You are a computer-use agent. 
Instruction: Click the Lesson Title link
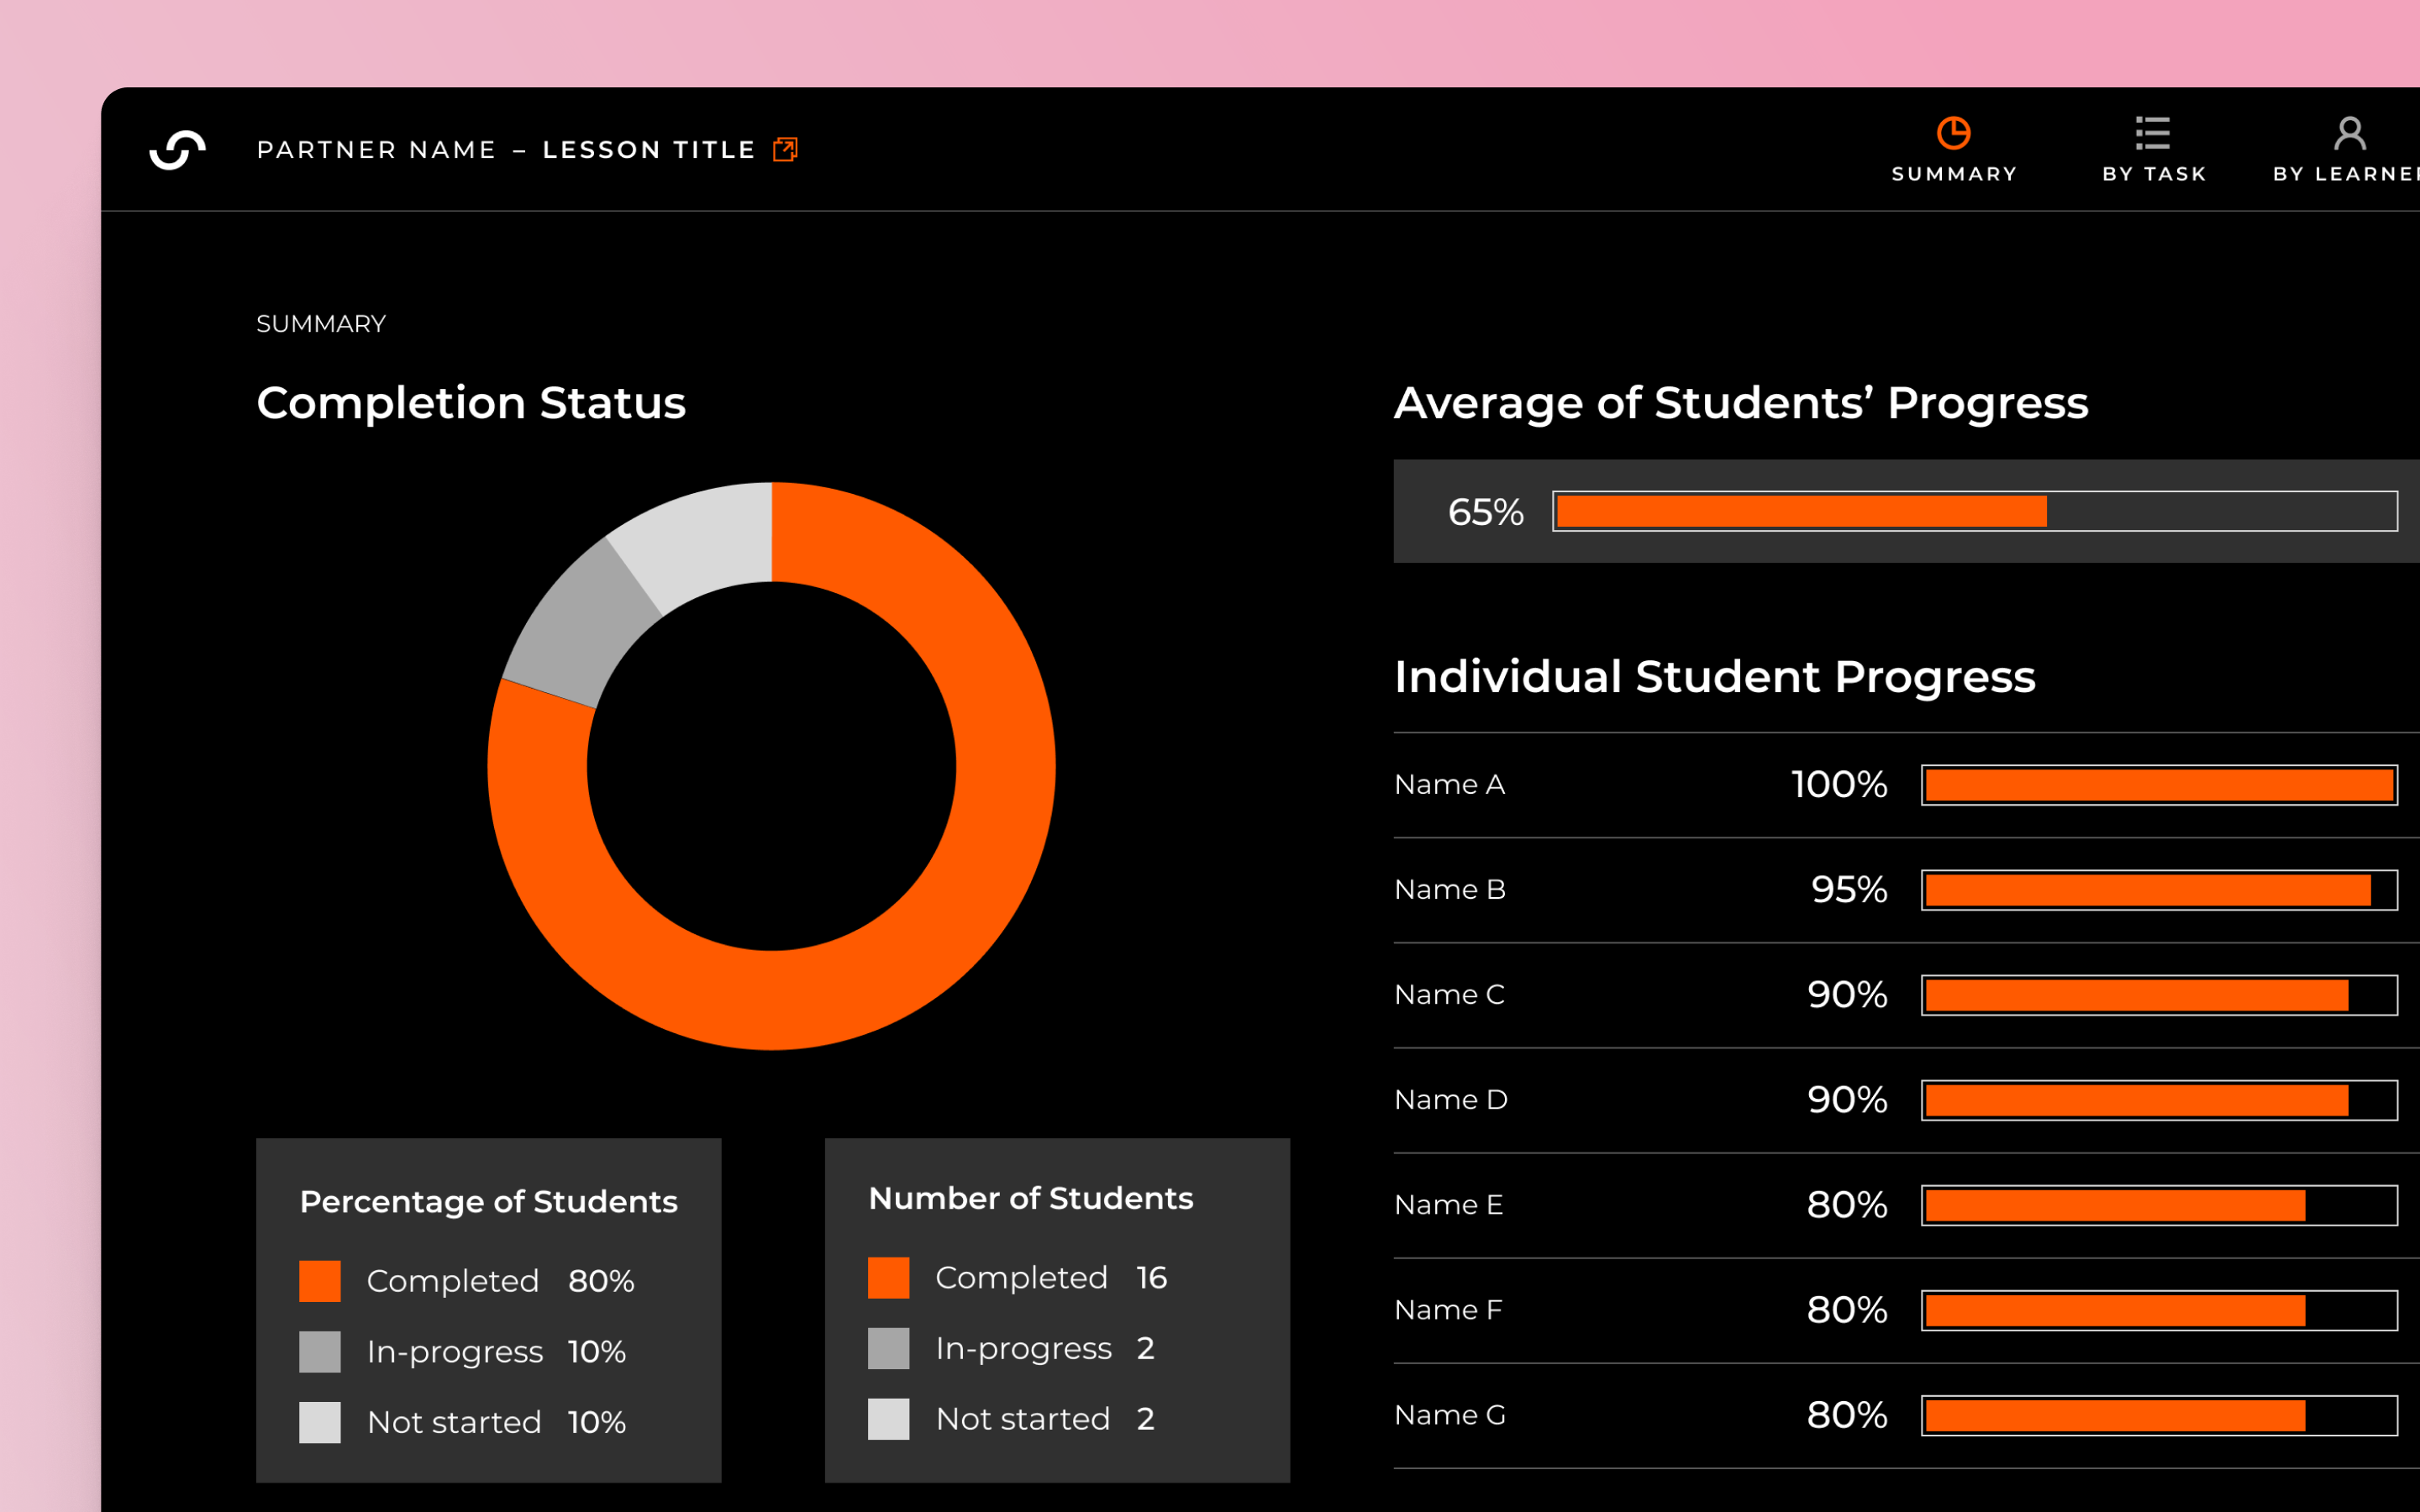click(648, 150)
